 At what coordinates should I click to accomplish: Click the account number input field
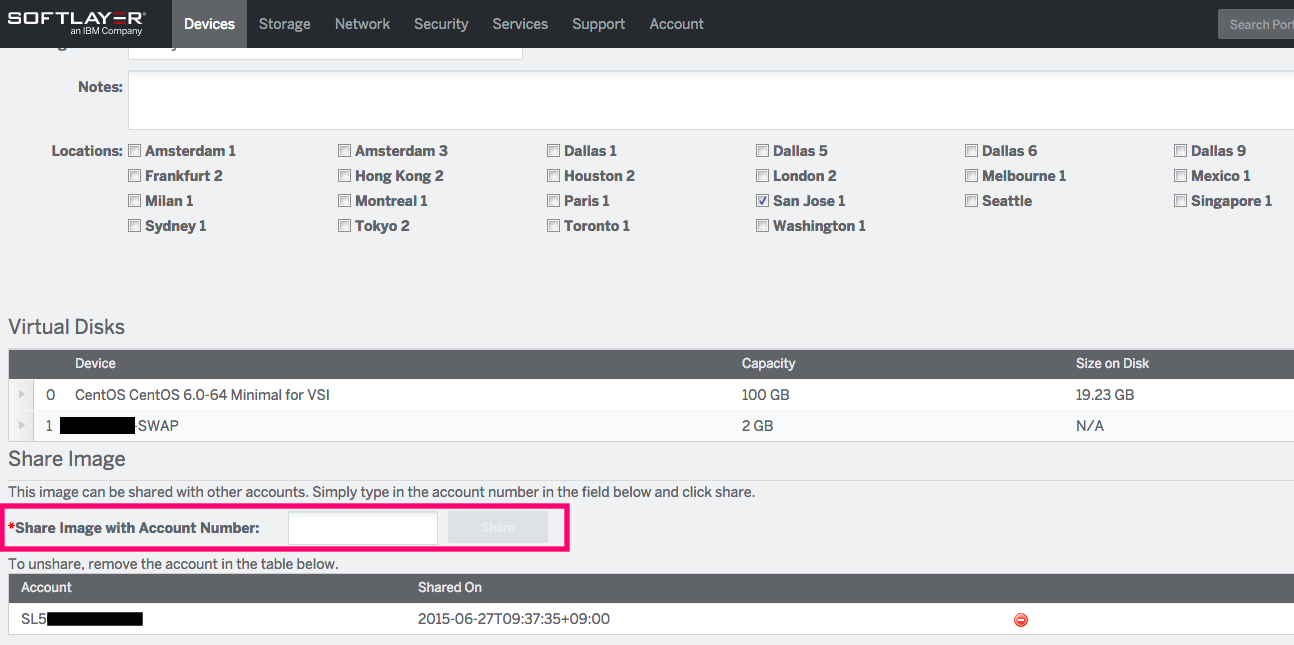click(x=362, y=527)
